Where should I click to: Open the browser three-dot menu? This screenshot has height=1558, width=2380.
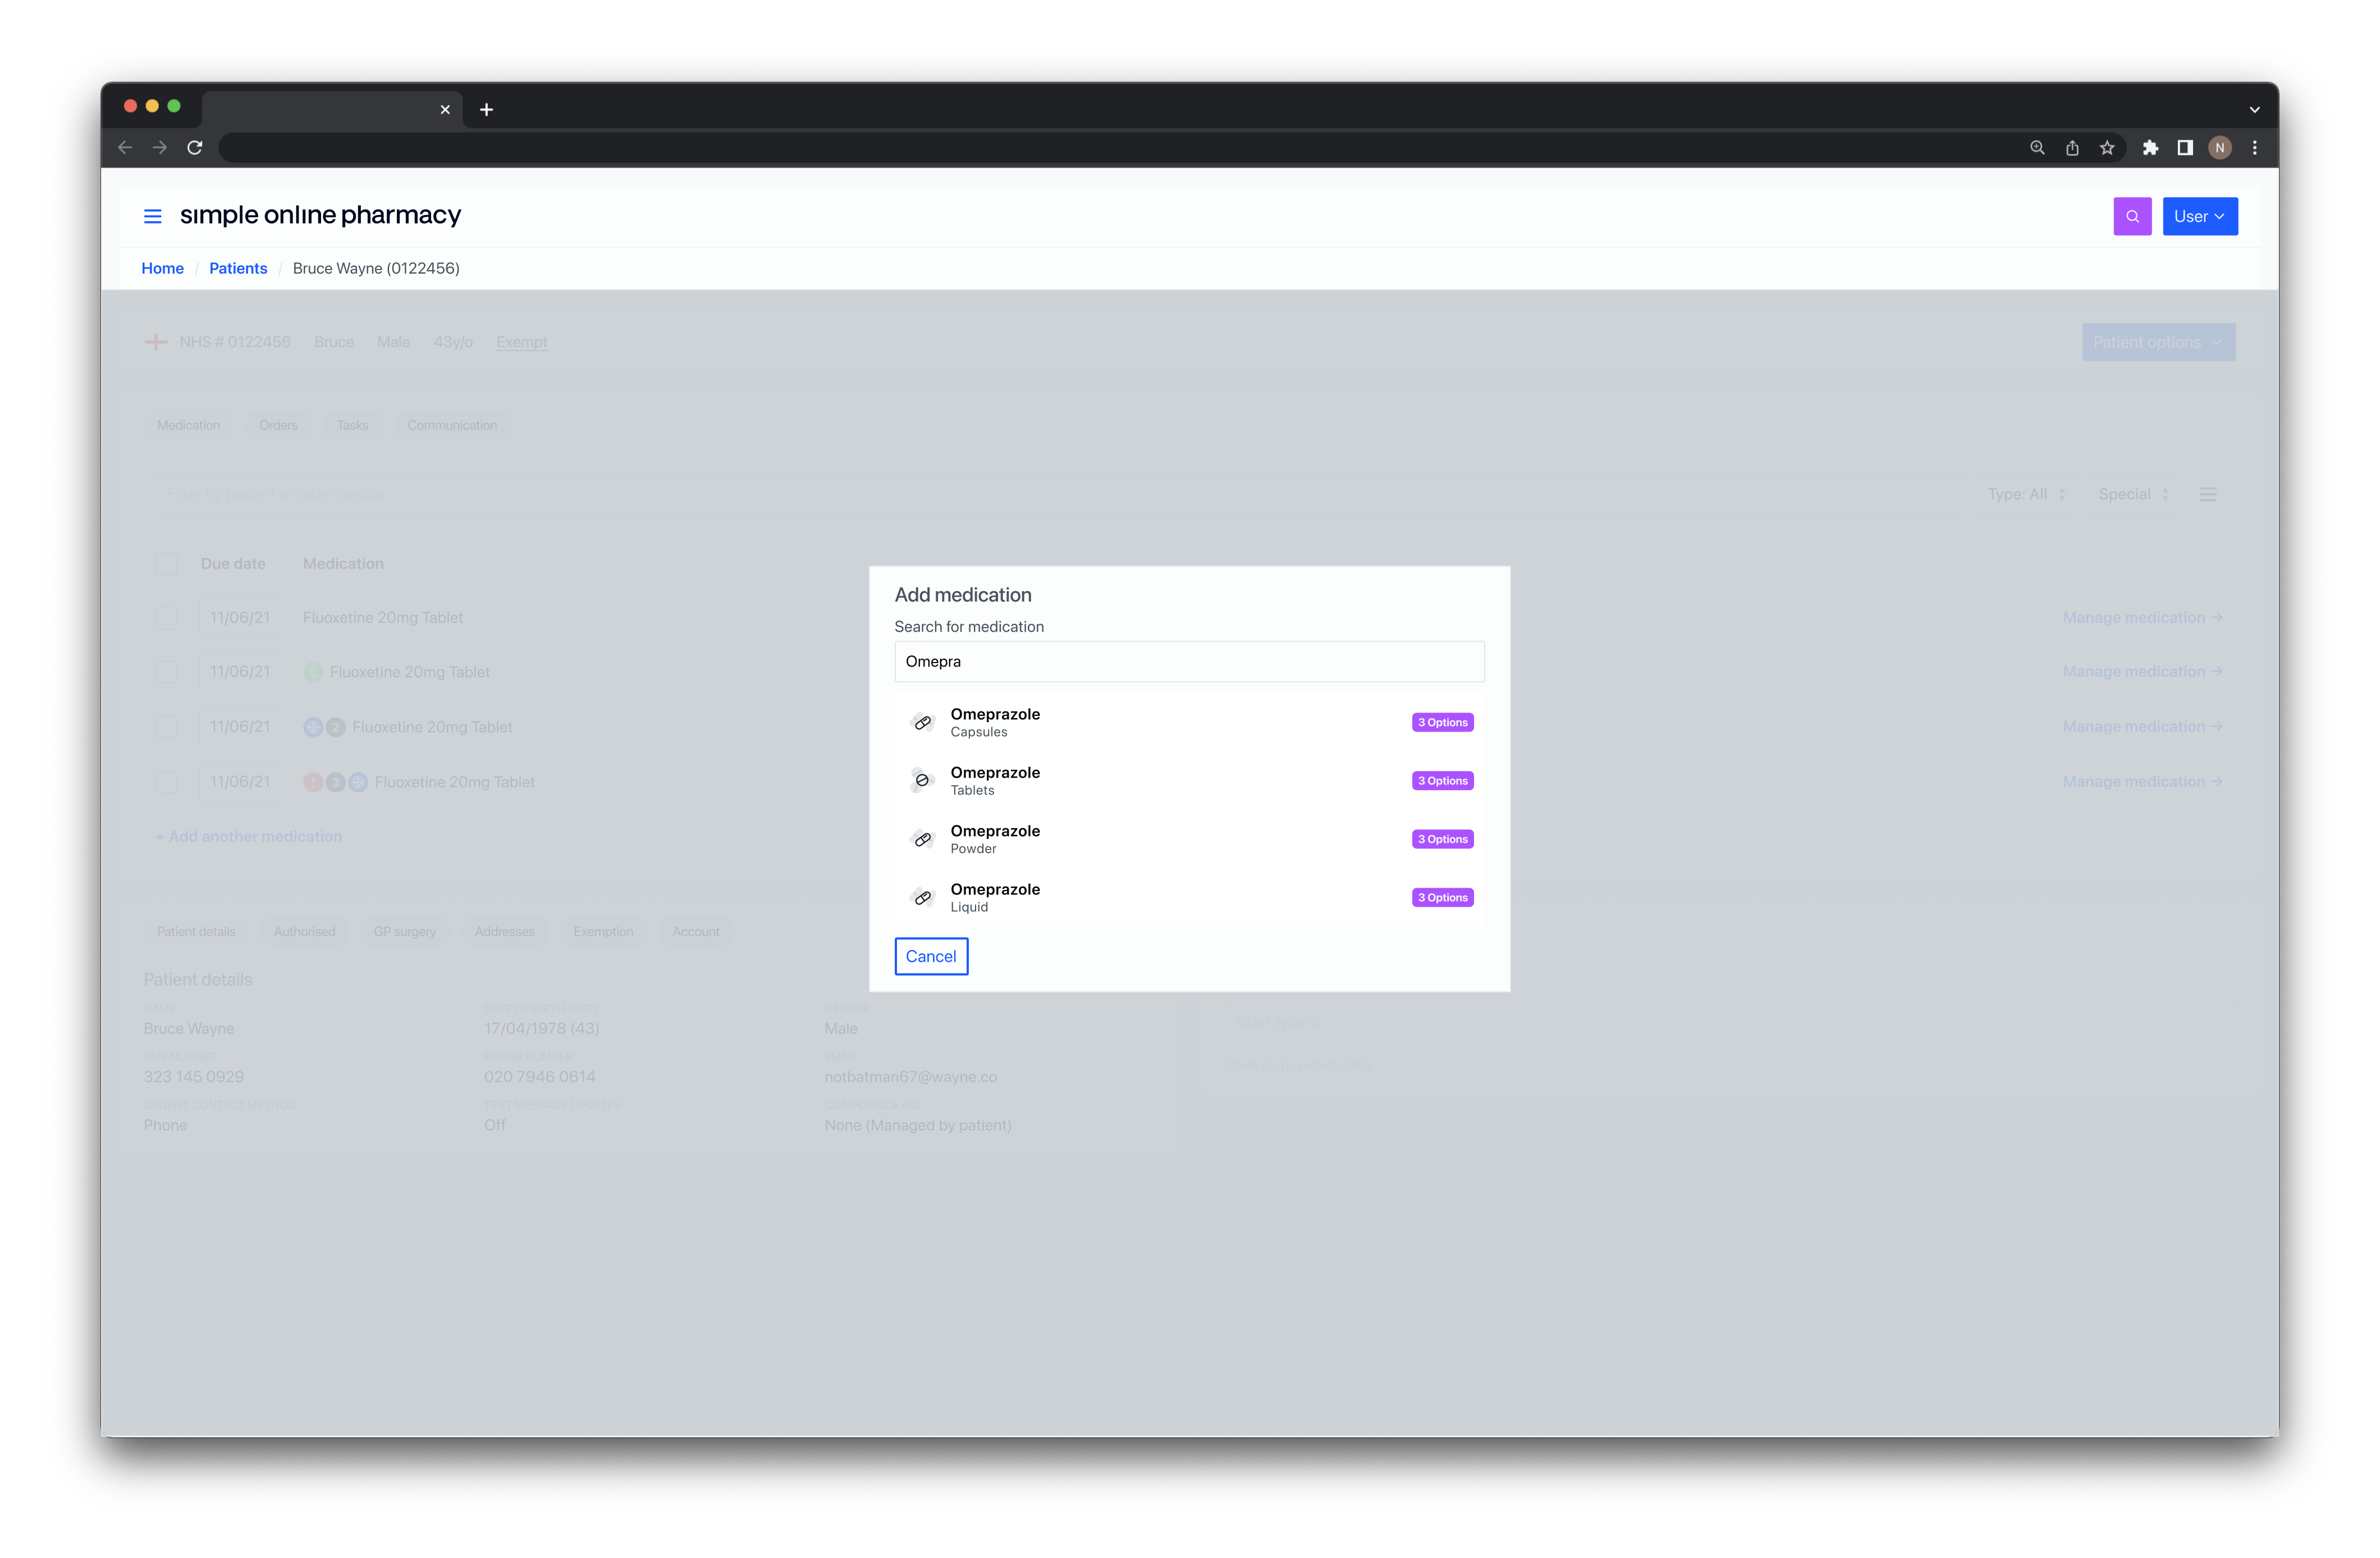[x=2254, y=148]
